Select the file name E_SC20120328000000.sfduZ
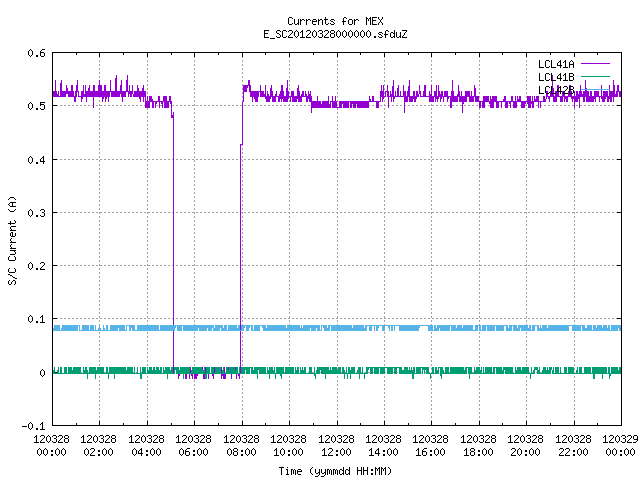640x480 pixels. (x=335, y=34)
